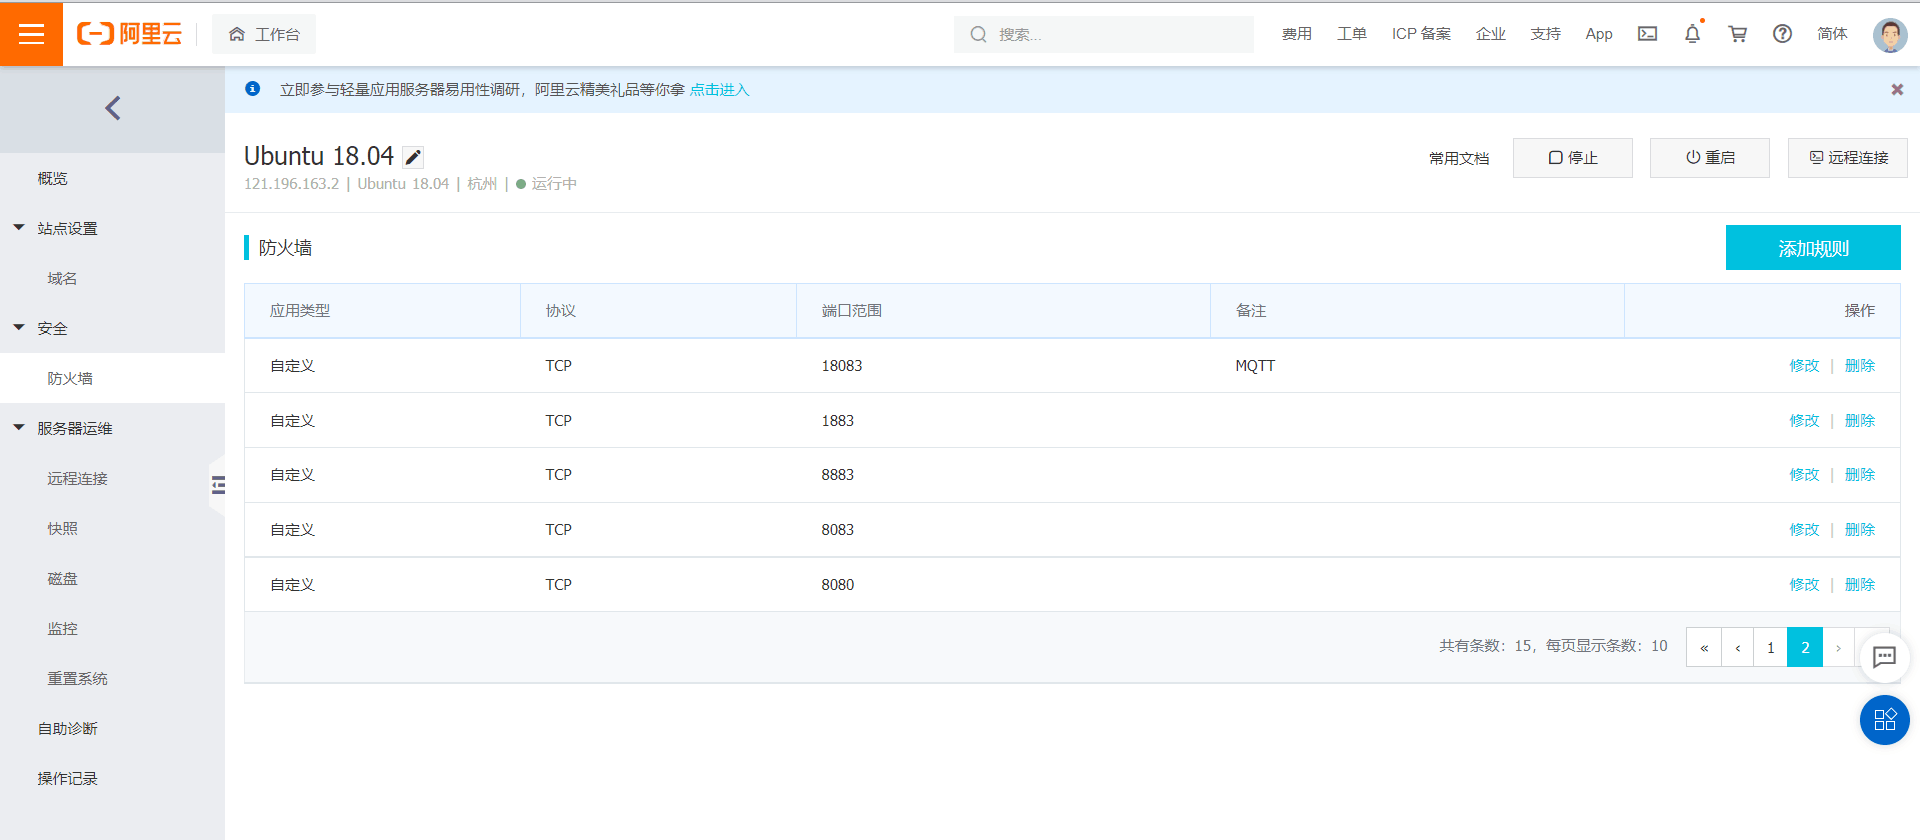Screen dimensions: 1920x840
Task: Collapse the 站点设置 section
Action: (19, 228)
